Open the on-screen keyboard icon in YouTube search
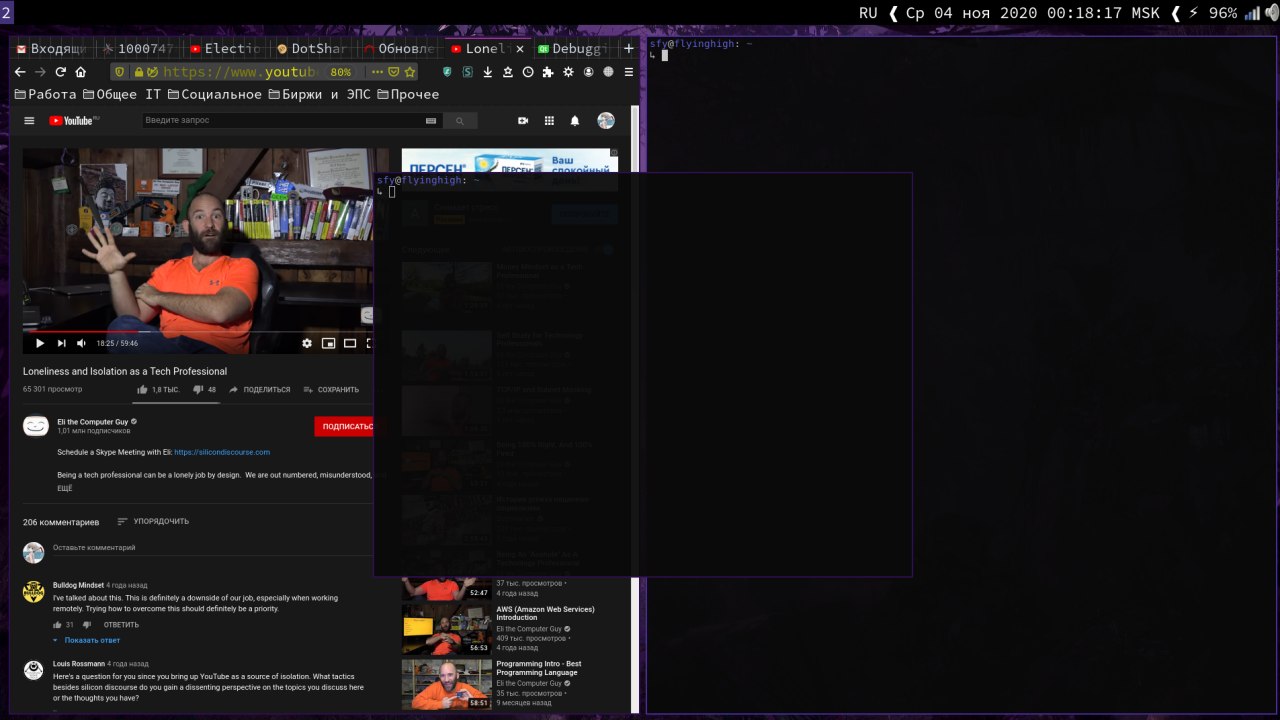The height and width of the screenshot is (720, 1280). point(431,120)
